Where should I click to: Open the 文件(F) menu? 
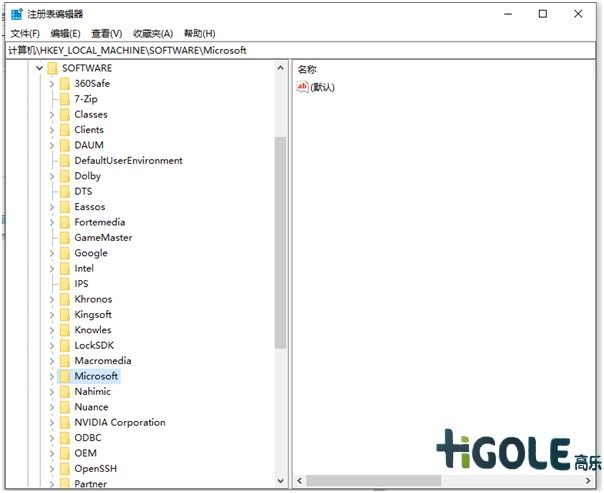[25, 33]
